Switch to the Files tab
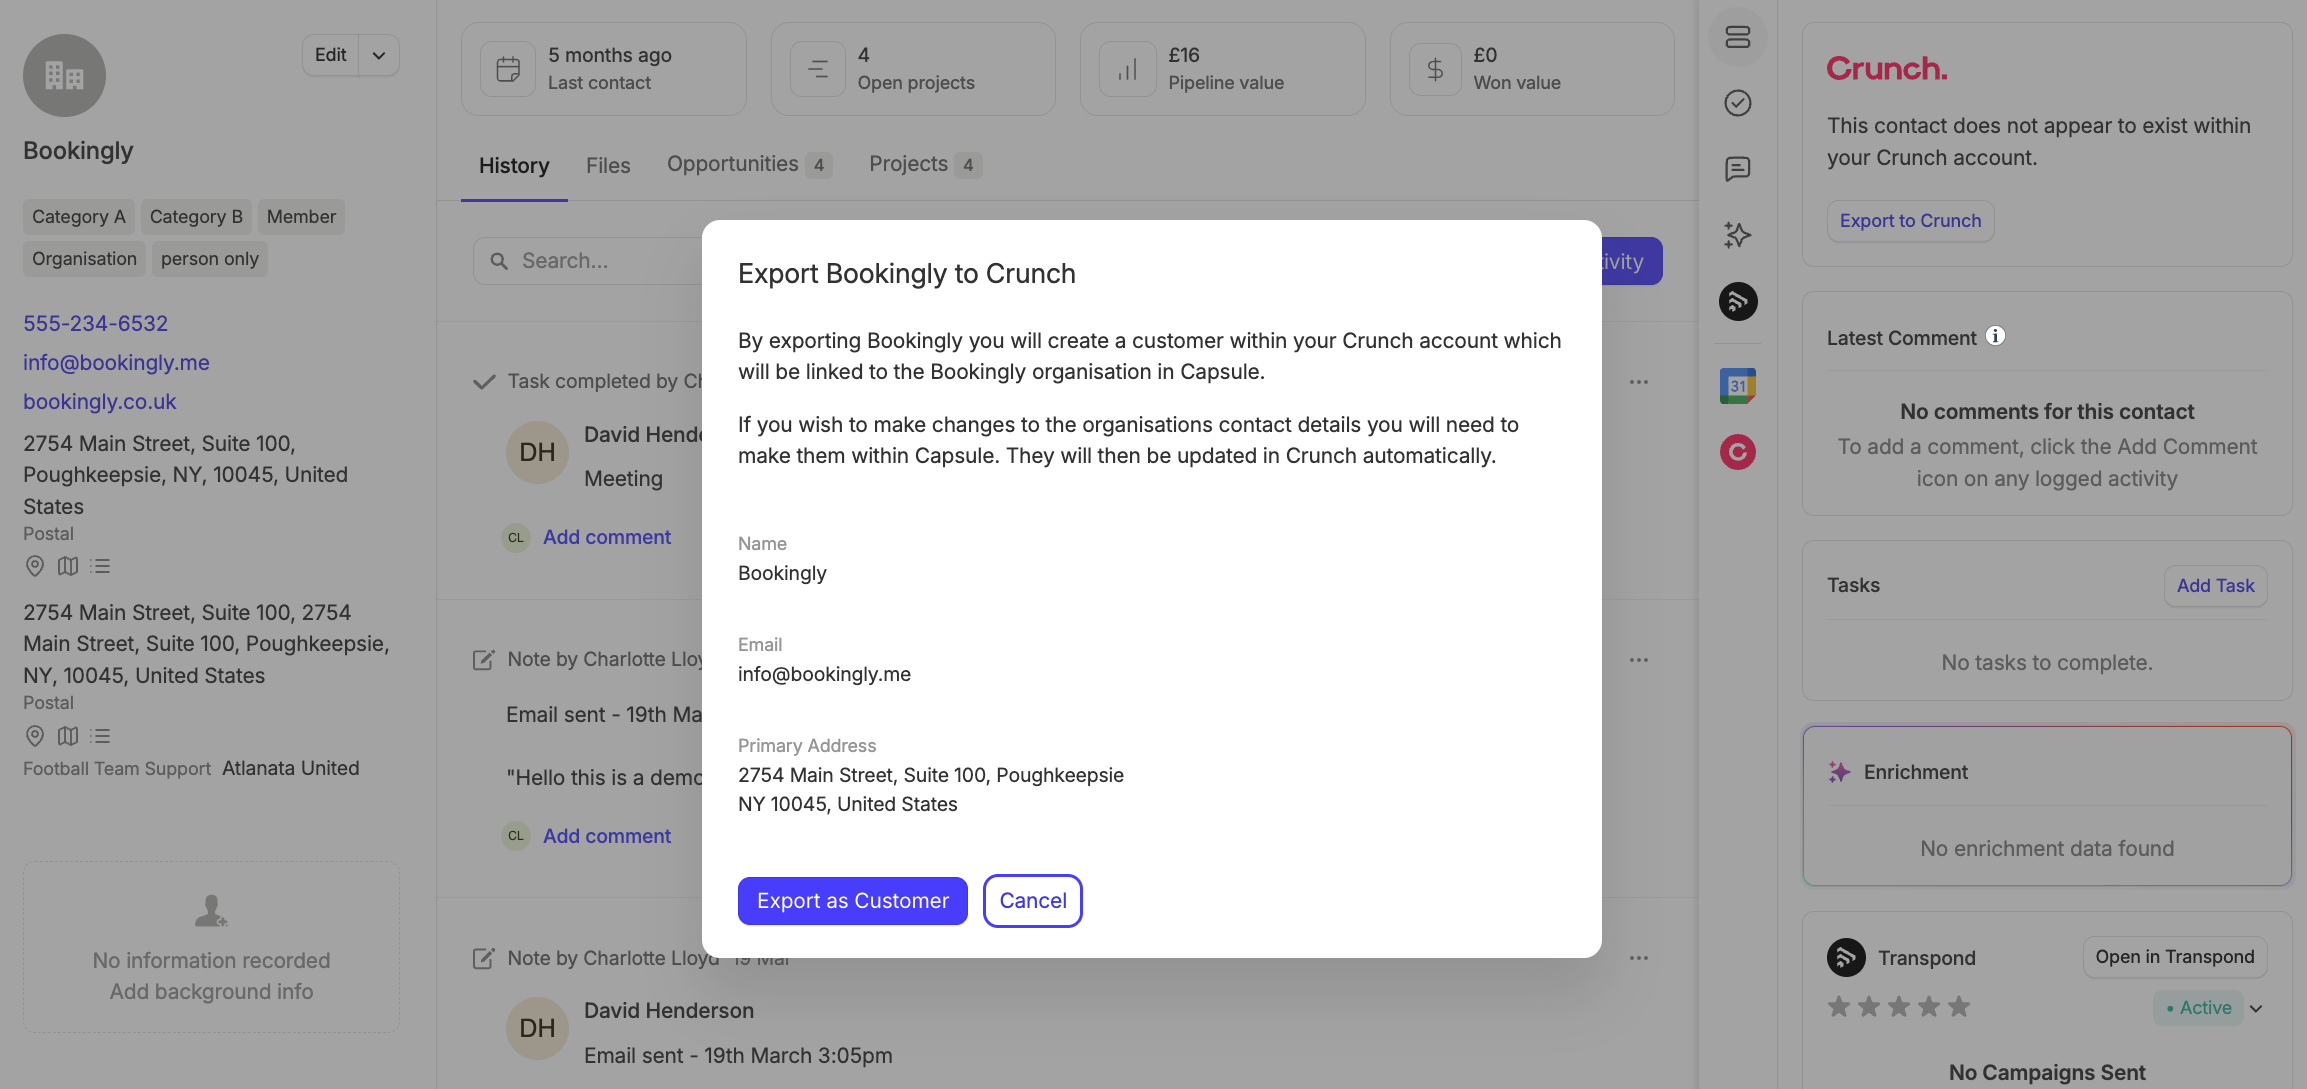This screenshot has width=2307, height=1089. (x=608, y=165)
